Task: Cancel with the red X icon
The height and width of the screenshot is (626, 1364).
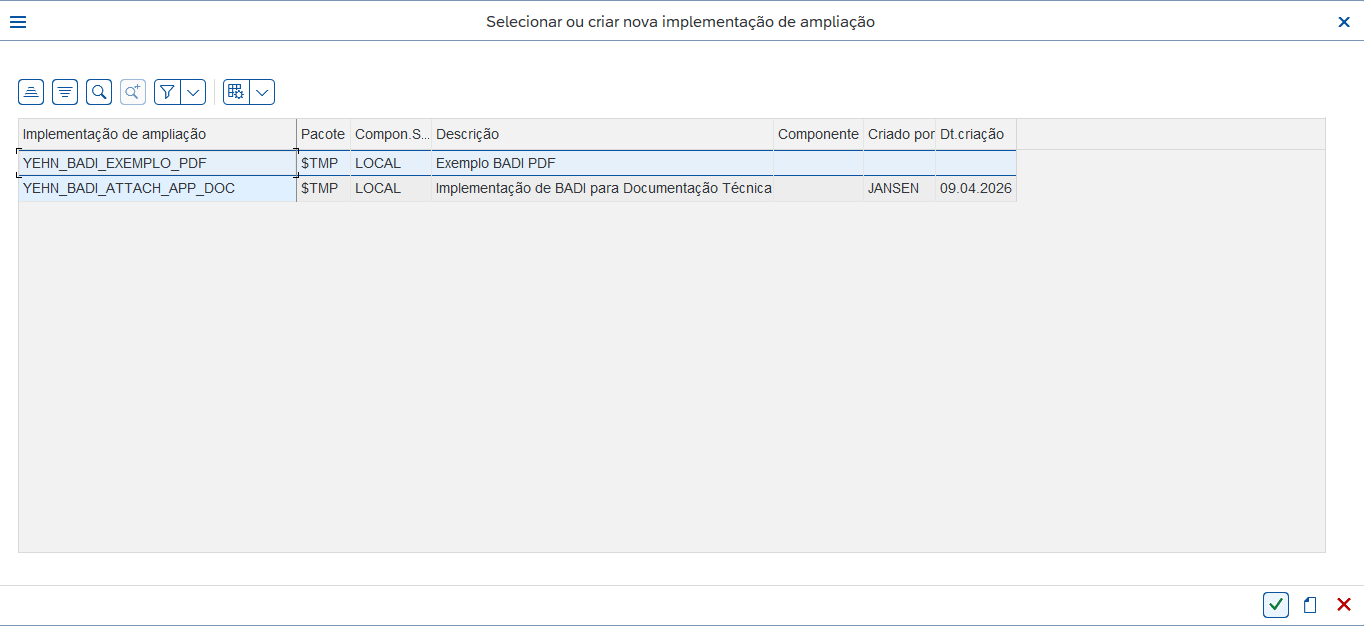Action: coord(1344,604)
